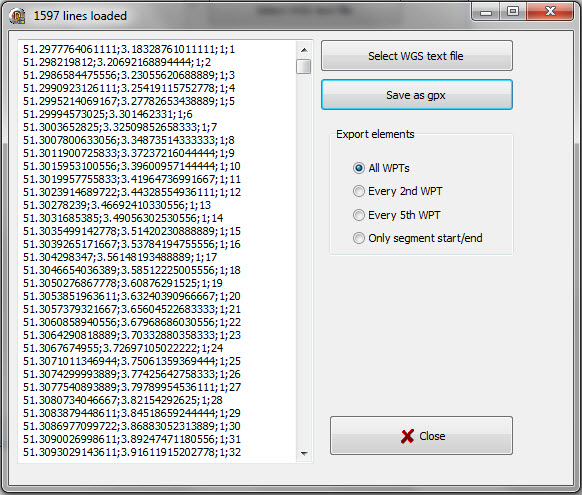Click the '1597 lines loaded' window title
Viewport: 582px width, 495px height.
pos(80,16)
